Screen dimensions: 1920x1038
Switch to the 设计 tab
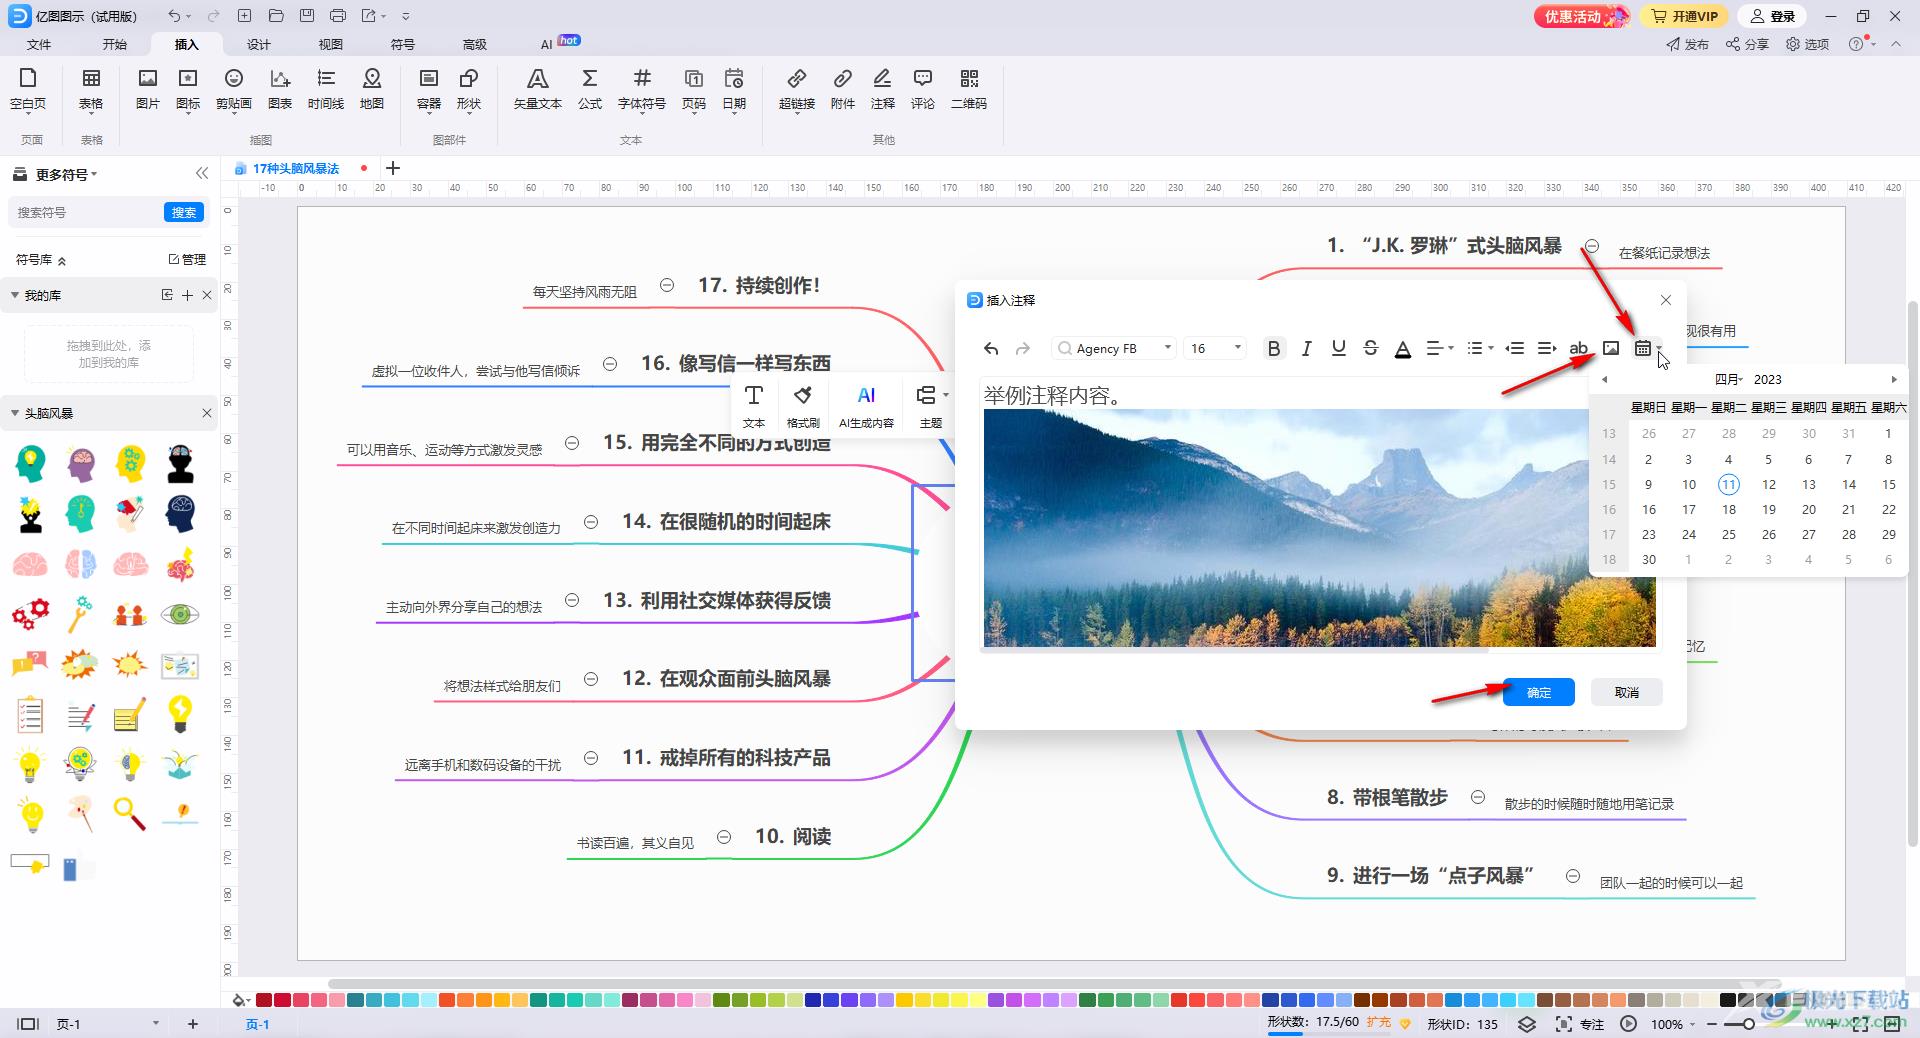pyautogui.click(x=259, y=44)
